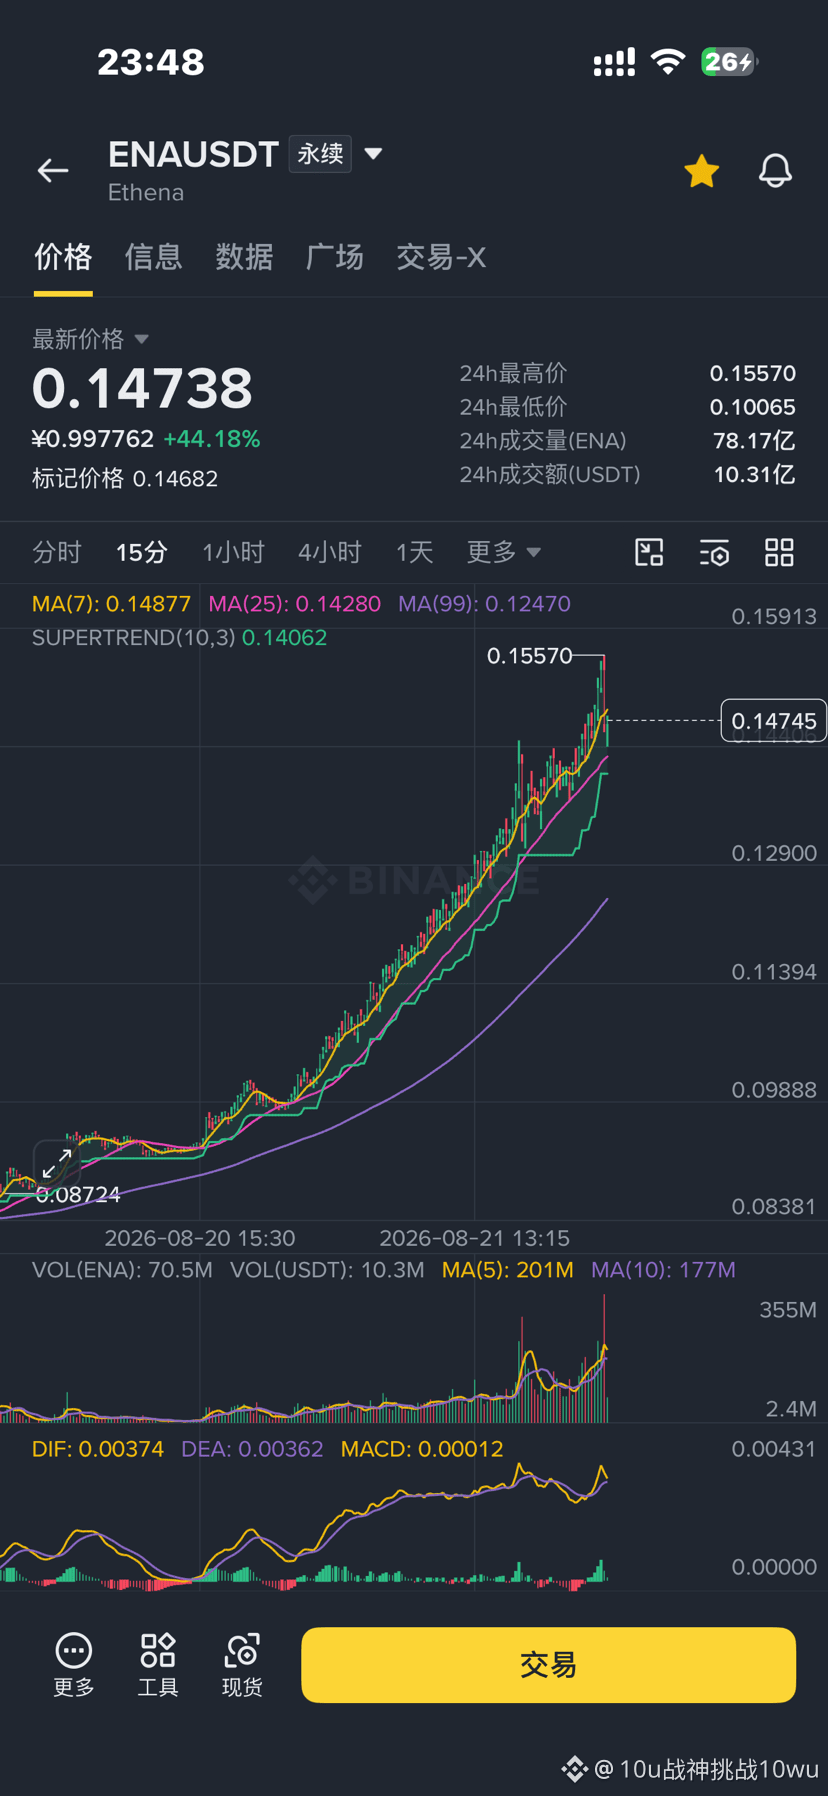Image resolution: width=828 pixels, height=1796 pixels.
Task: Tap the 0.12900 price axis label
Action: click(x=774, y=853)
